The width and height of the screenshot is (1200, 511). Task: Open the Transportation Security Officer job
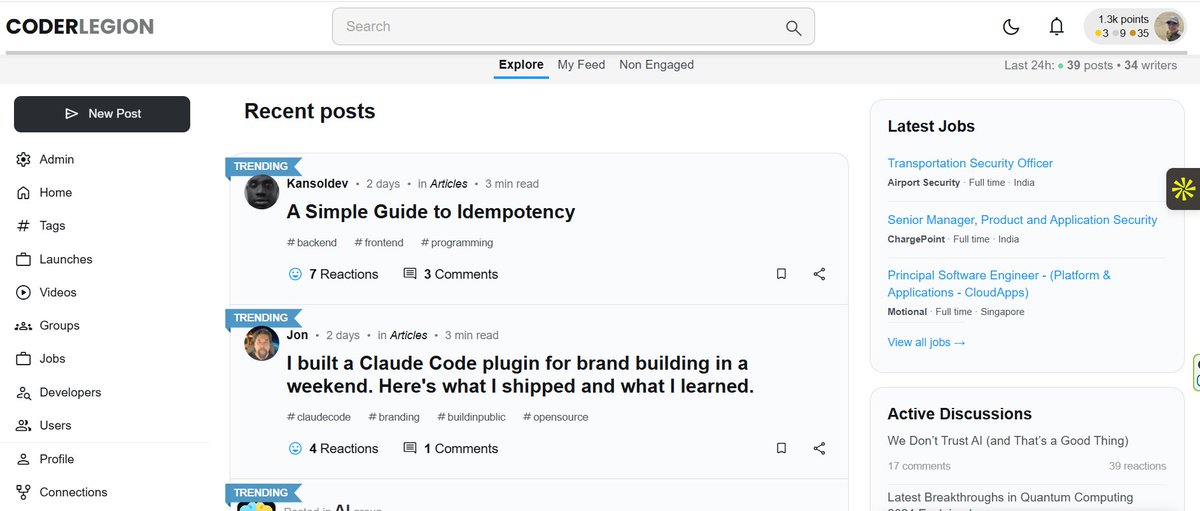pos(970,163)
